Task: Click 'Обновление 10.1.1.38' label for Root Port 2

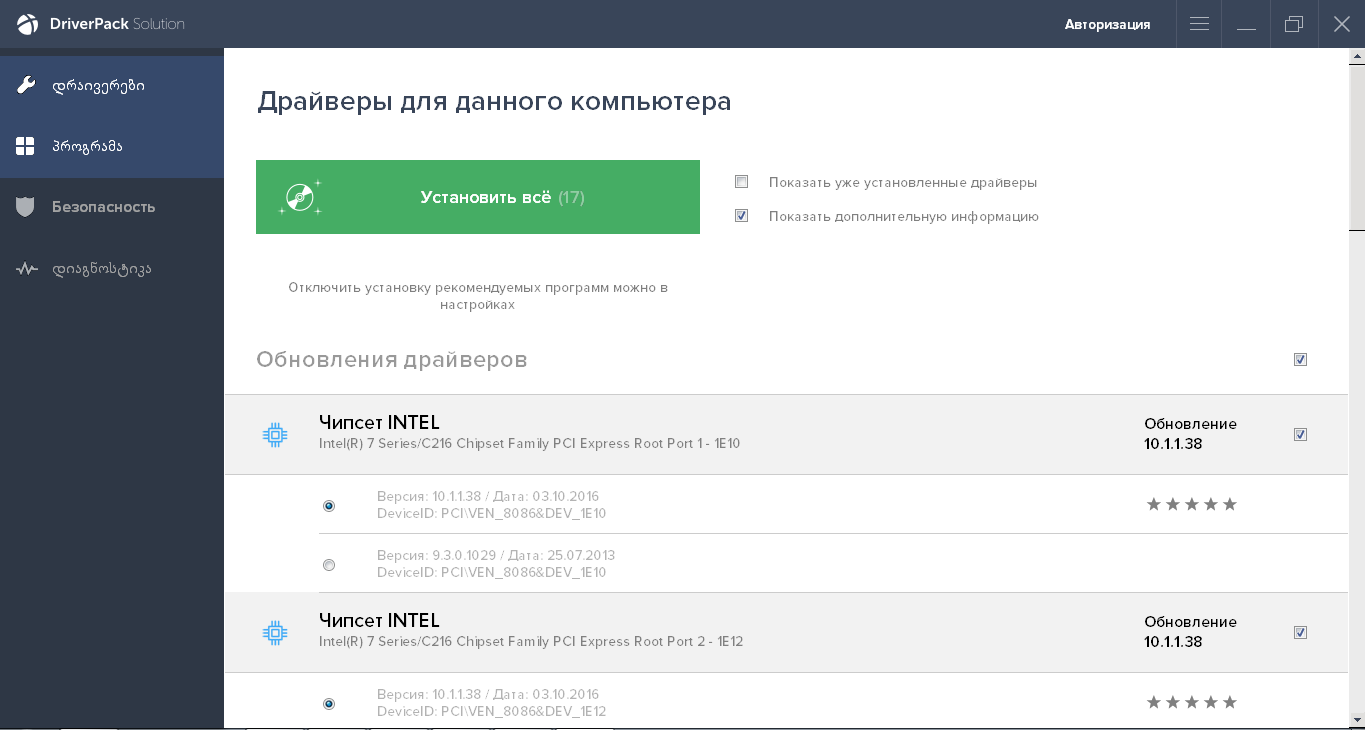Action: pos(1190,632)
